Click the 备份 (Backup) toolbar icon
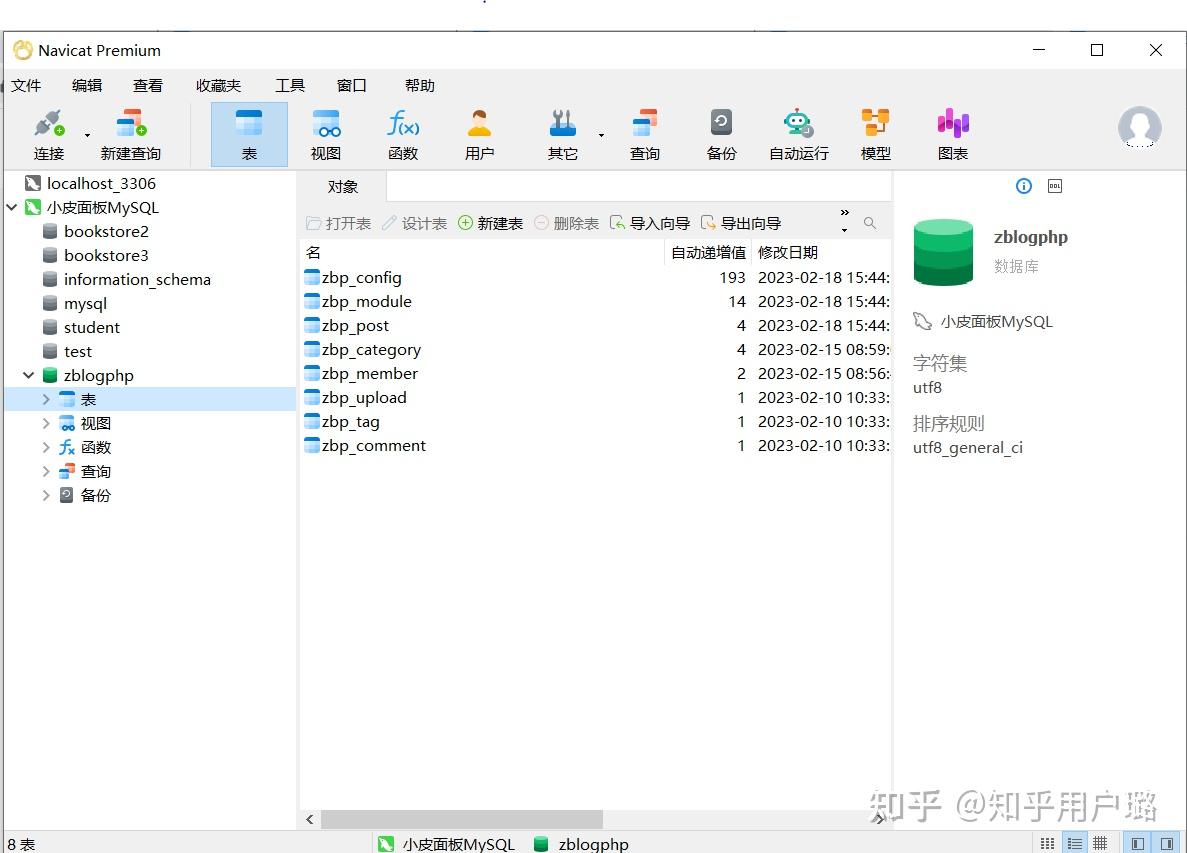The height and width of the screenshot is (853, 1187). coord(720,132)
